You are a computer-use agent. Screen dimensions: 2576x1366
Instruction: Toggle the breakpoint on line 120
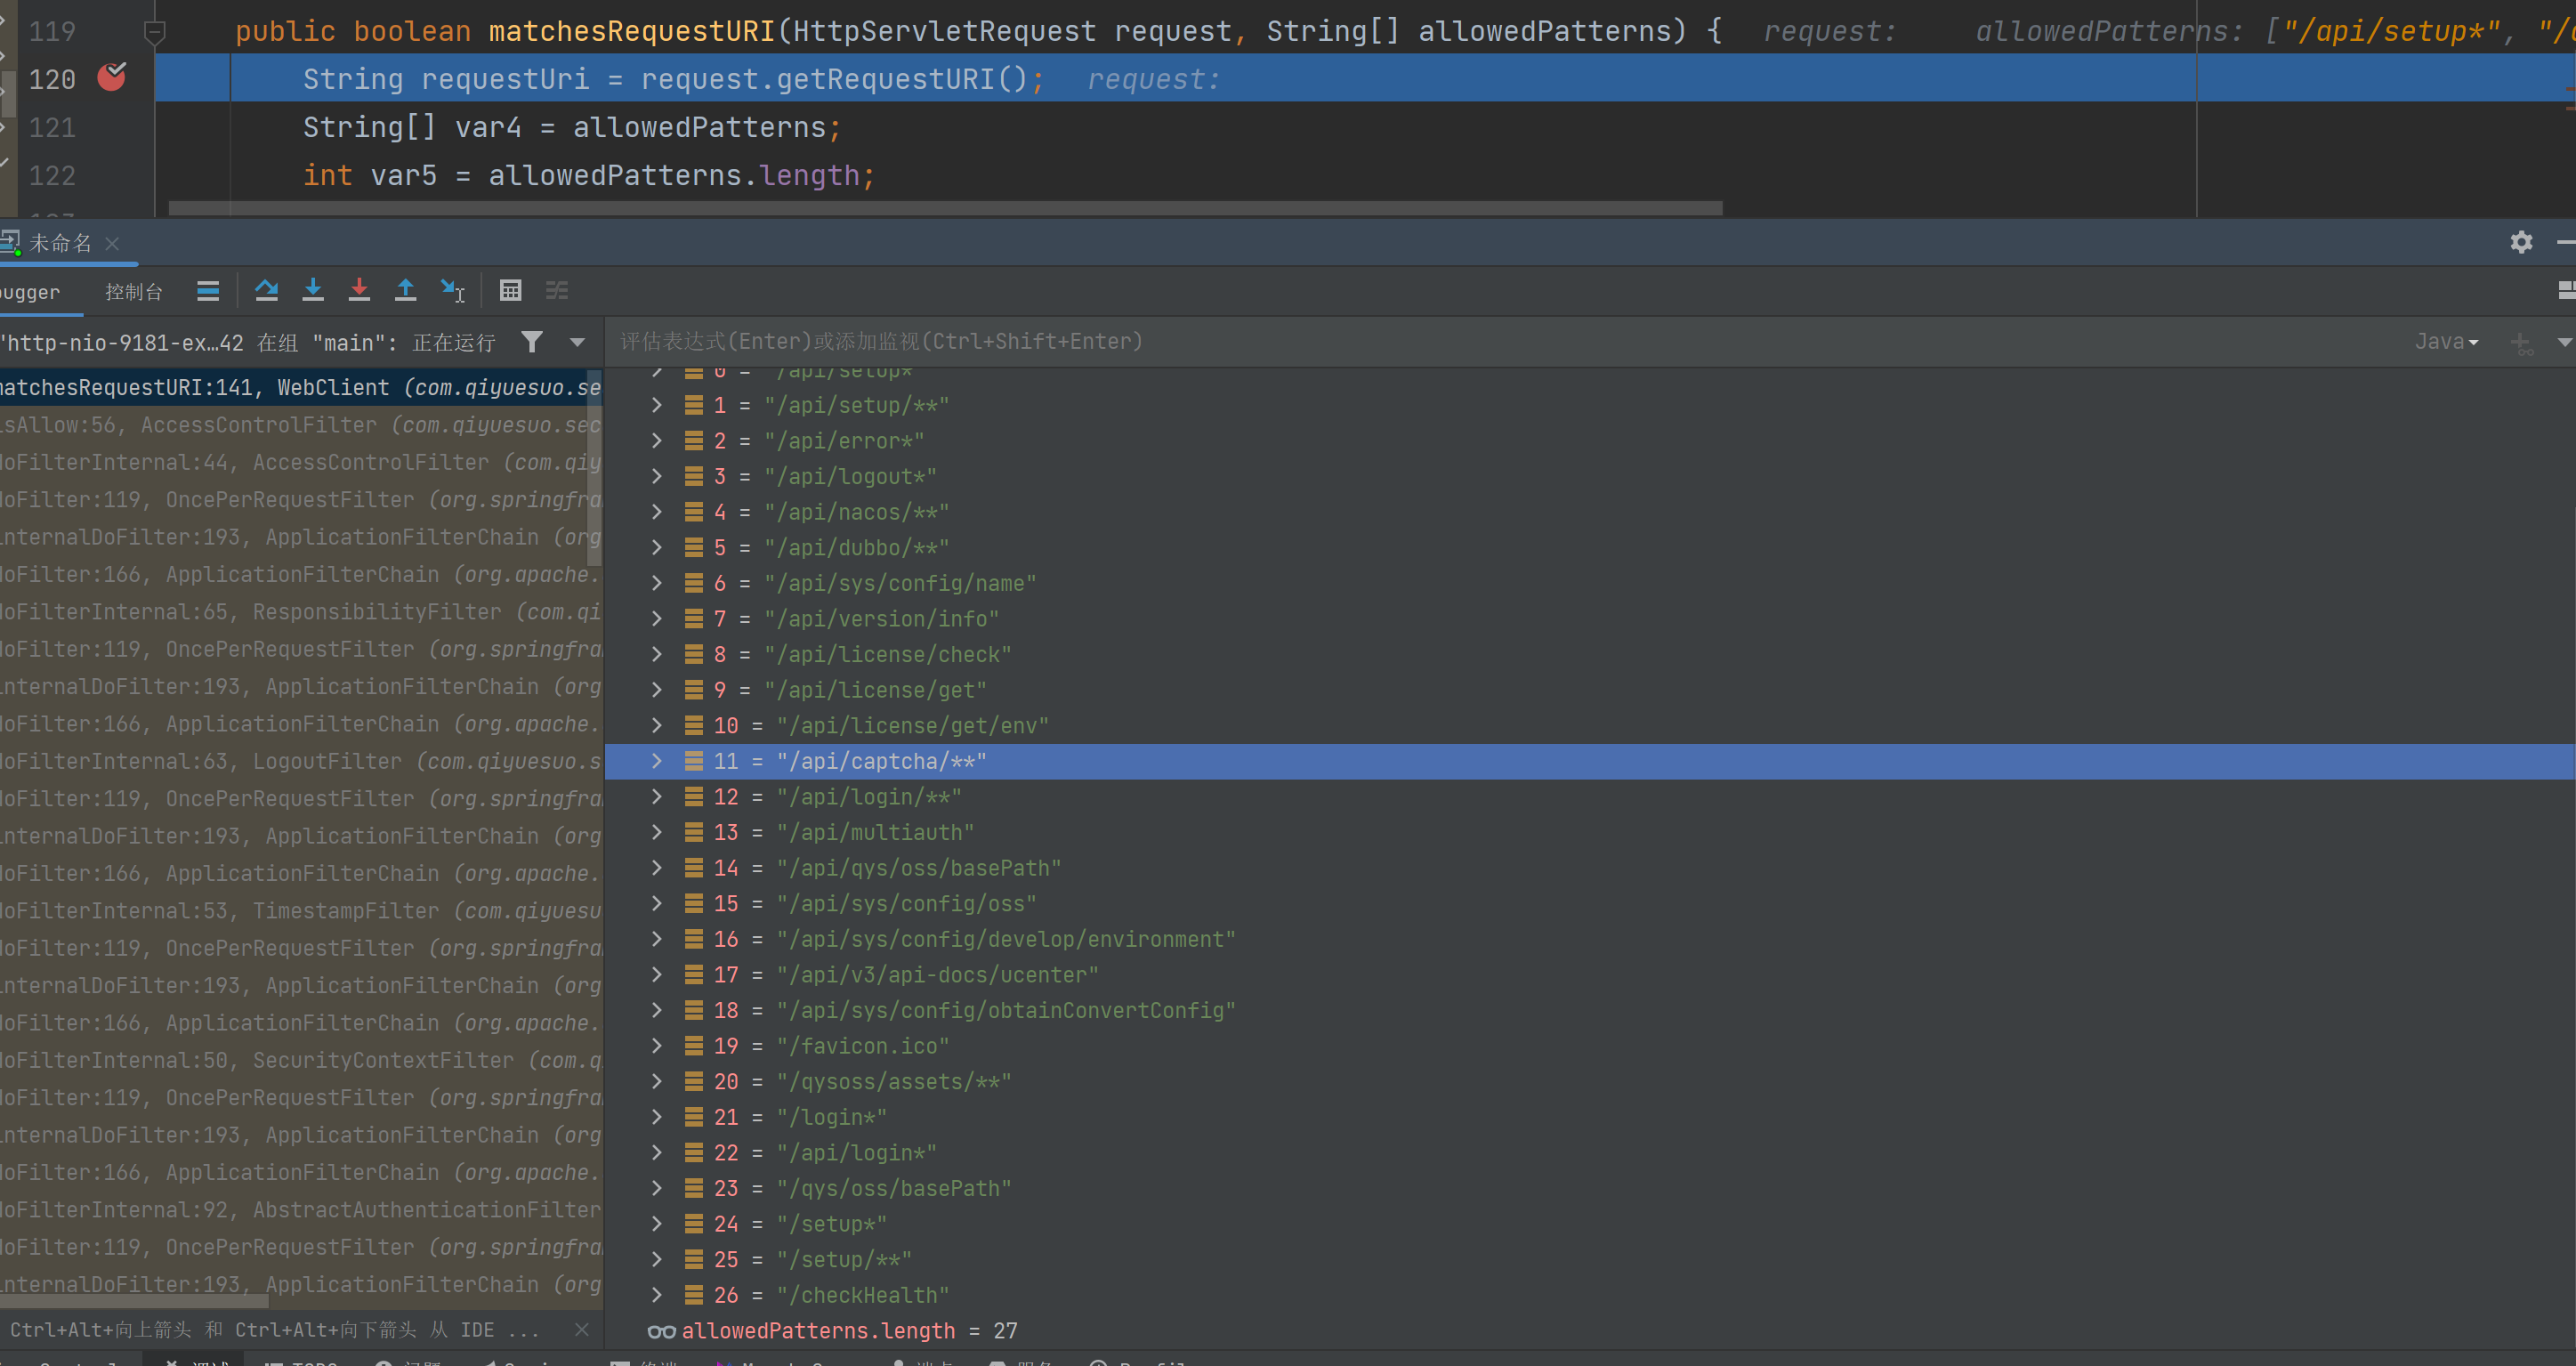(x=111, y=77)
